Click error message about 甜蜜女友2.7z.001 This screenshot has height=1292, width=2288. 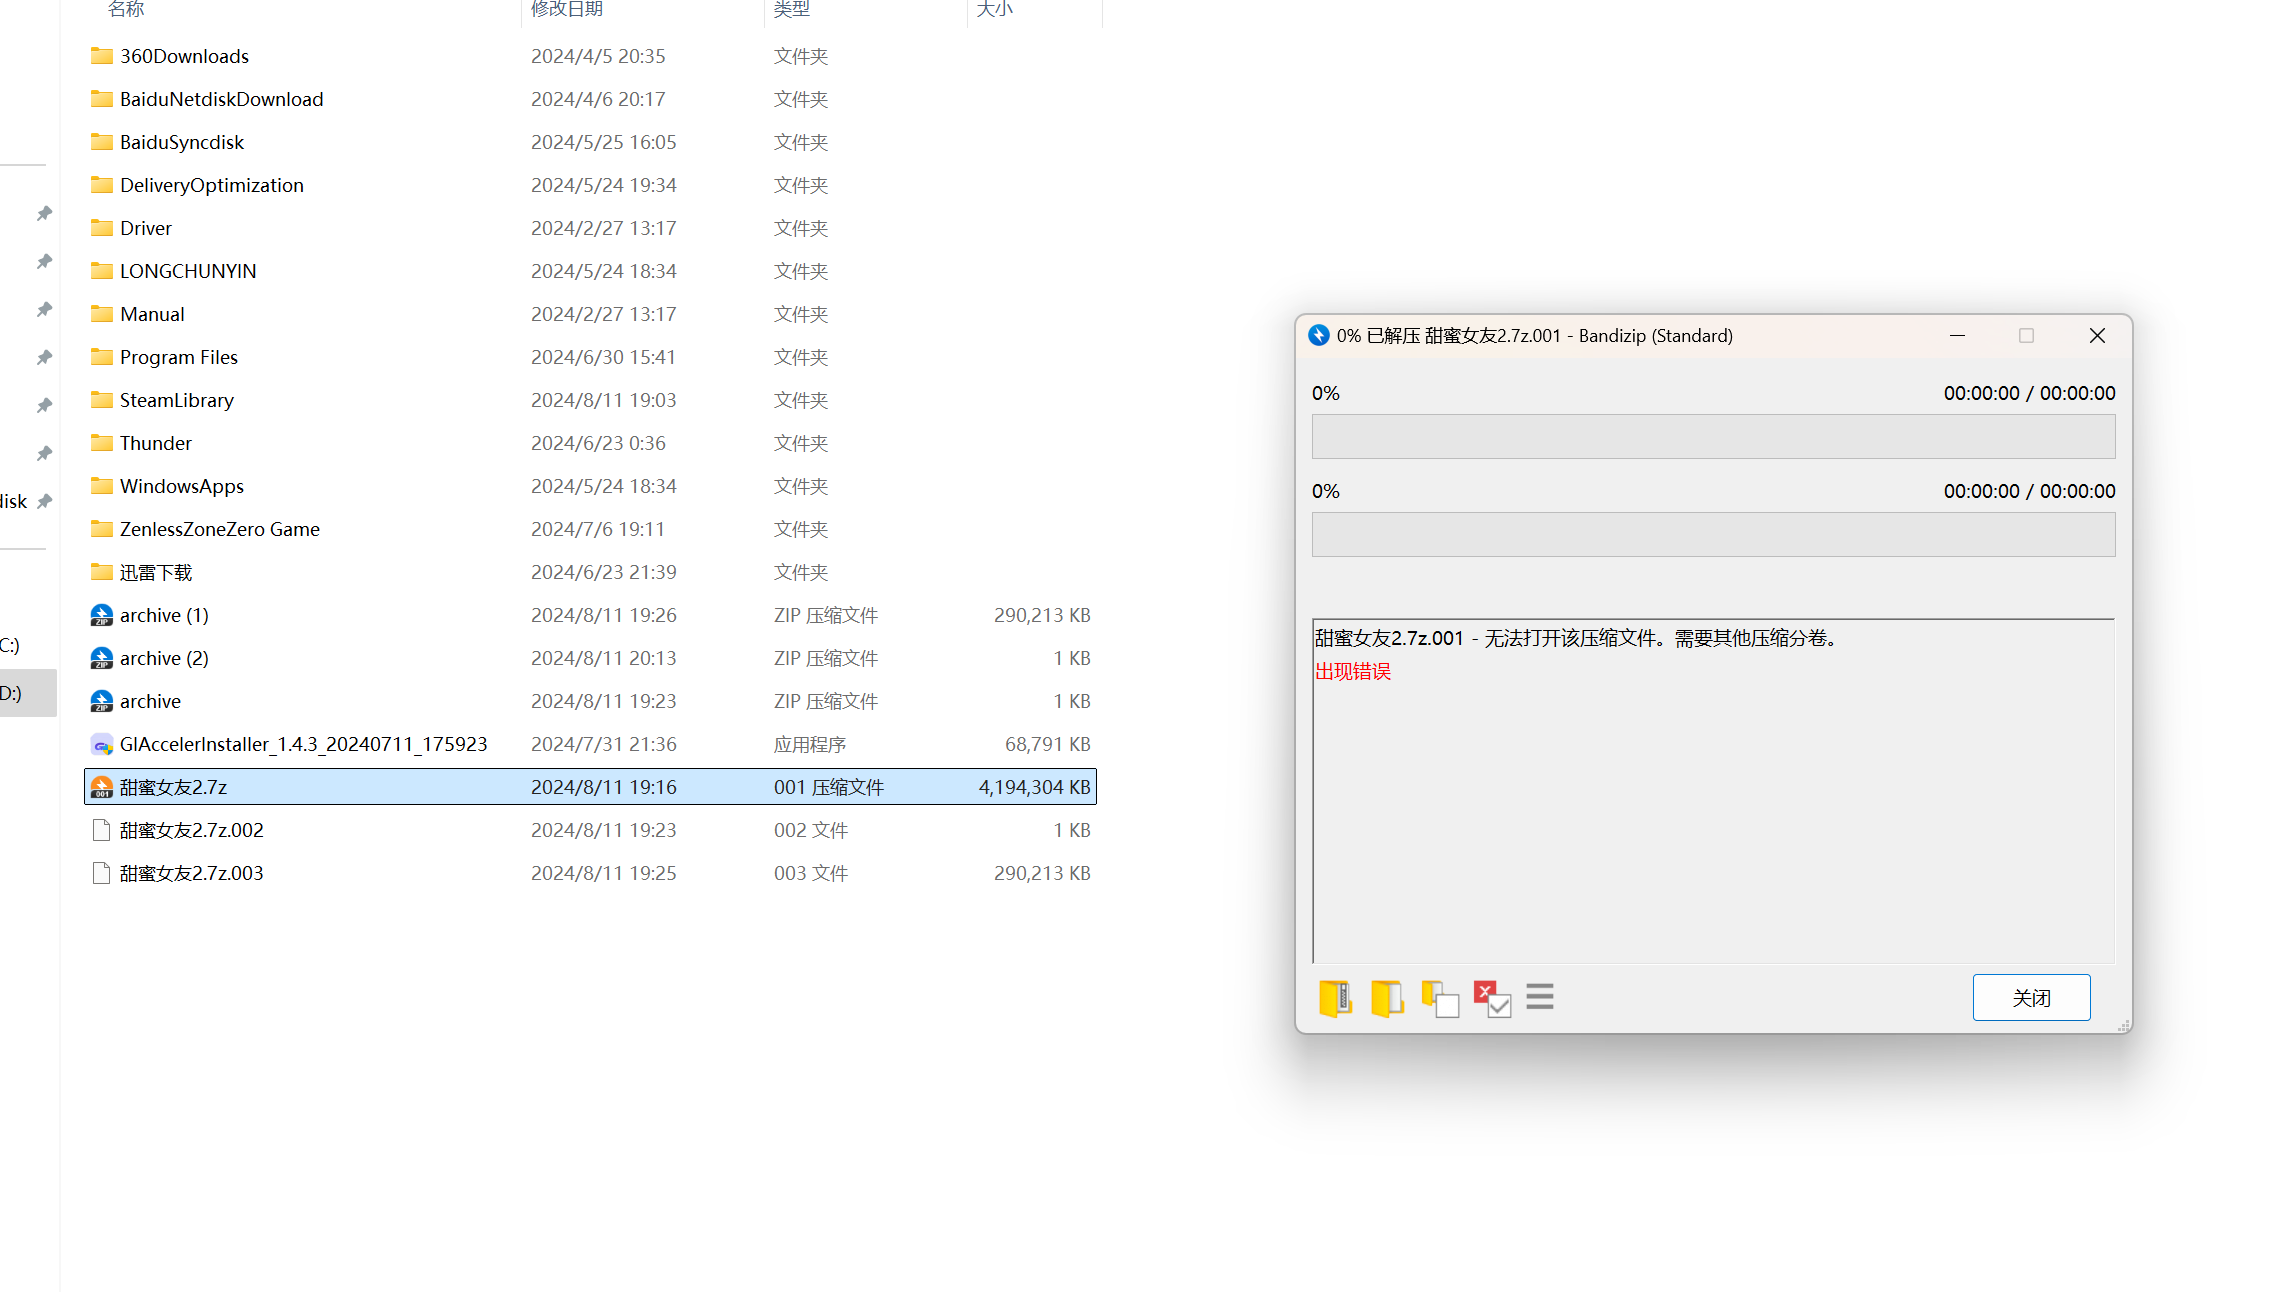click(1577, 638)
